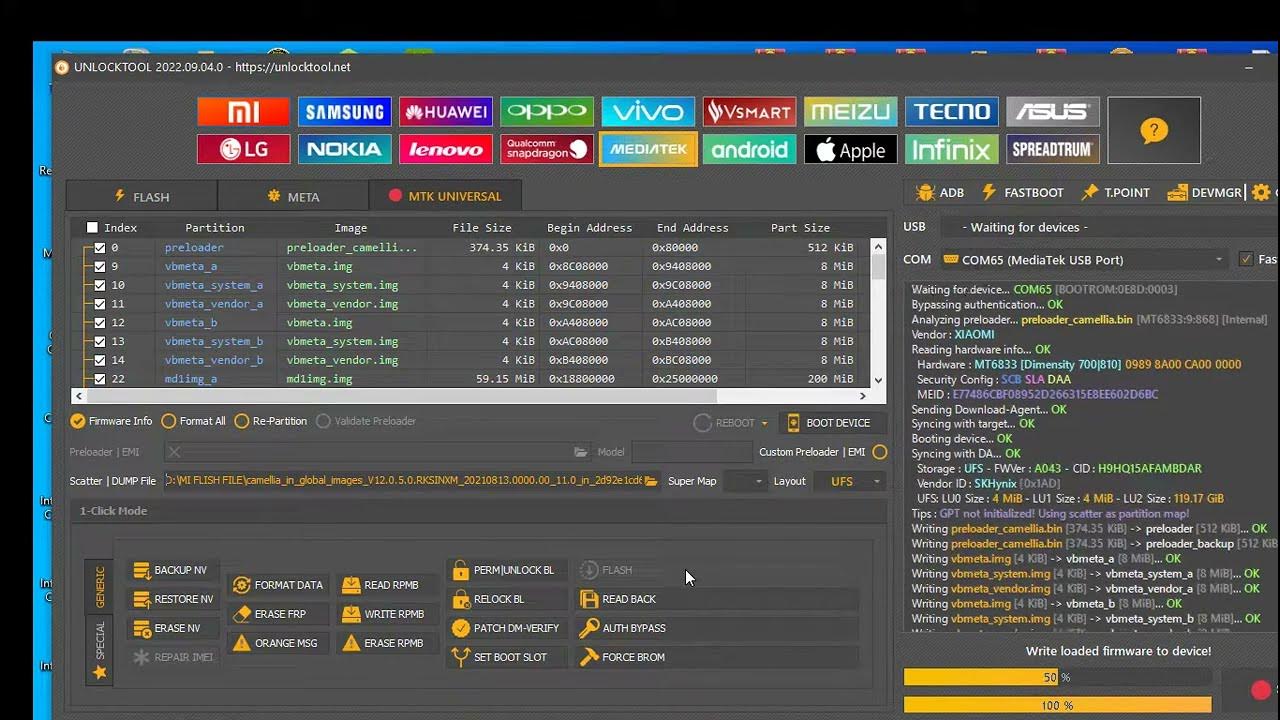Select the GENERIC vertical side tab
The height and width of the screenshot is (720, 1280).
click(x=99, y=585)
